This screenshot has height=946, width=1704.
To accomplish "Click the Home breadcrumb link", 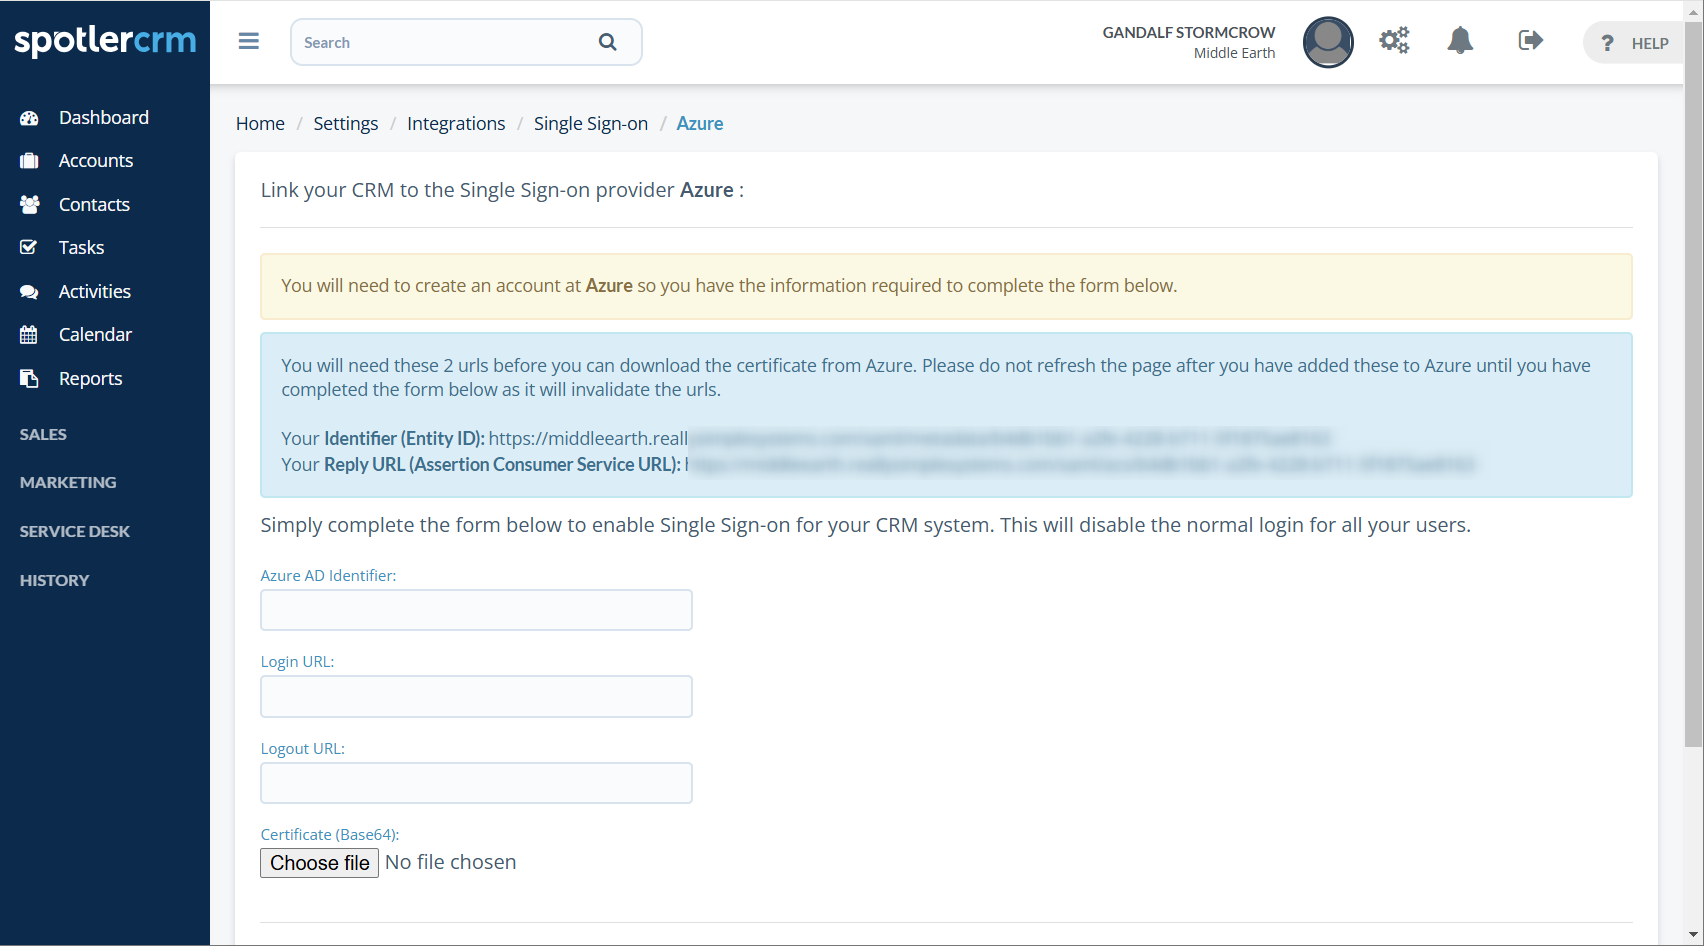I will tap(260, 123).
